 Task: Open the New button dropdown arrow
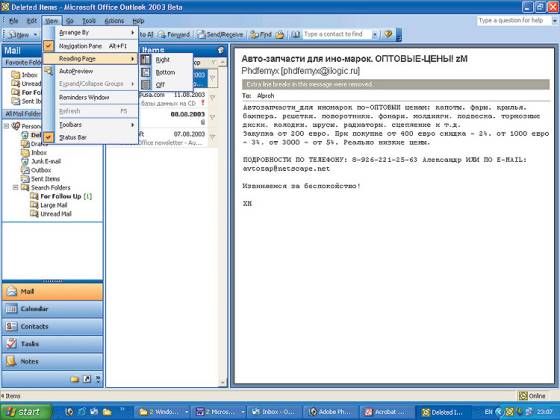[35, 35]
